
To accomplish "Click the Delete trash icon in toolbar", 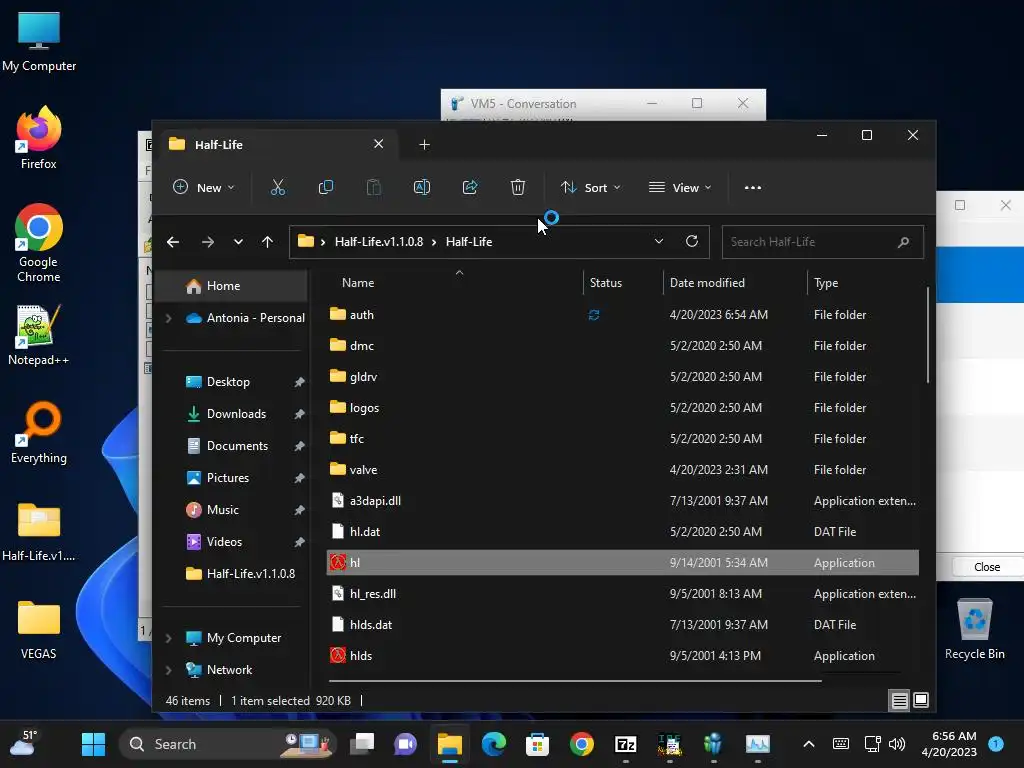I will point(517,187).
